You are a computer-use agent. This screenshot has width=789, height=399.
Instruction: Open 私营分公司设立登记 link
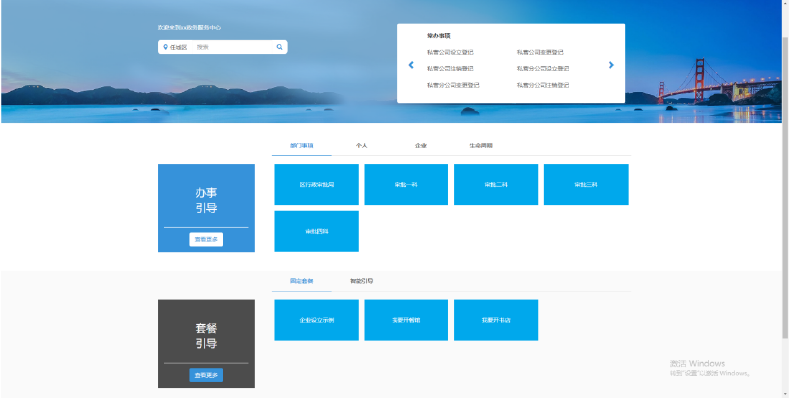point(543,68)
